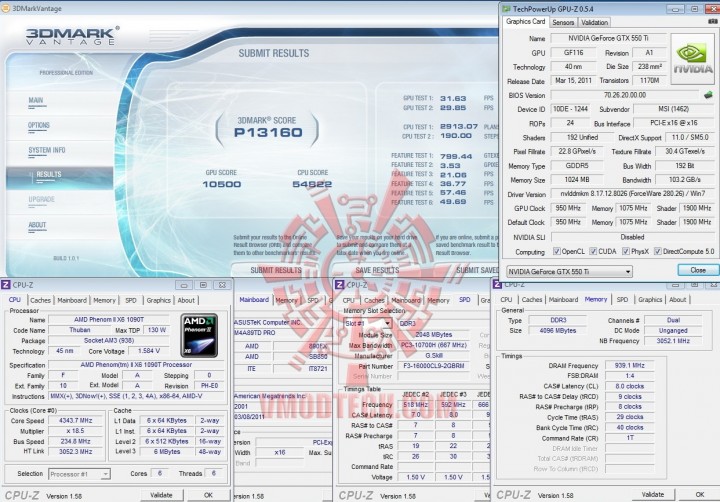
Task: Click Validate in the memory-timings CPU-Z window
Action: tap(652, 495)
